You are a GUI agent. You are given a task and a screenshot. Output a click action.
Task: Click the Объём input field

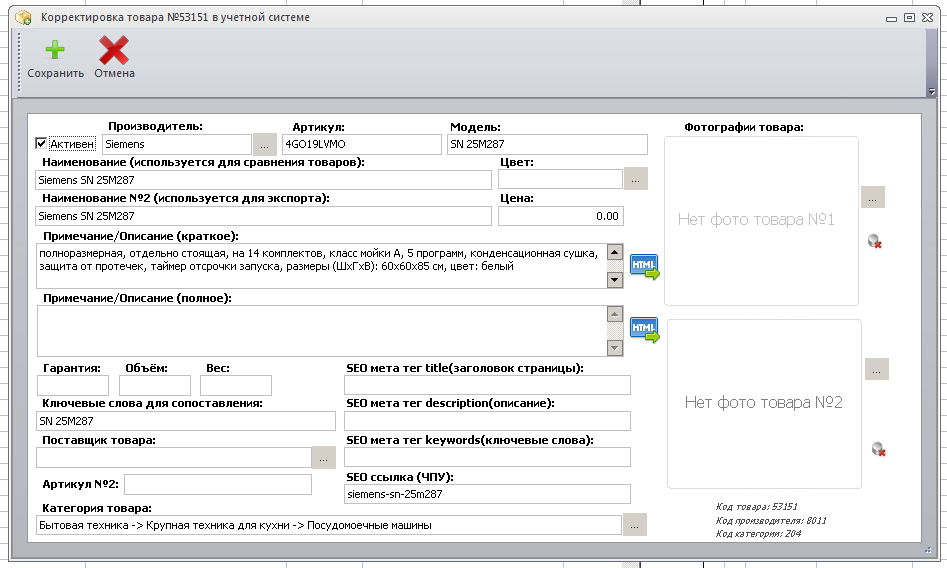(155, 386)
